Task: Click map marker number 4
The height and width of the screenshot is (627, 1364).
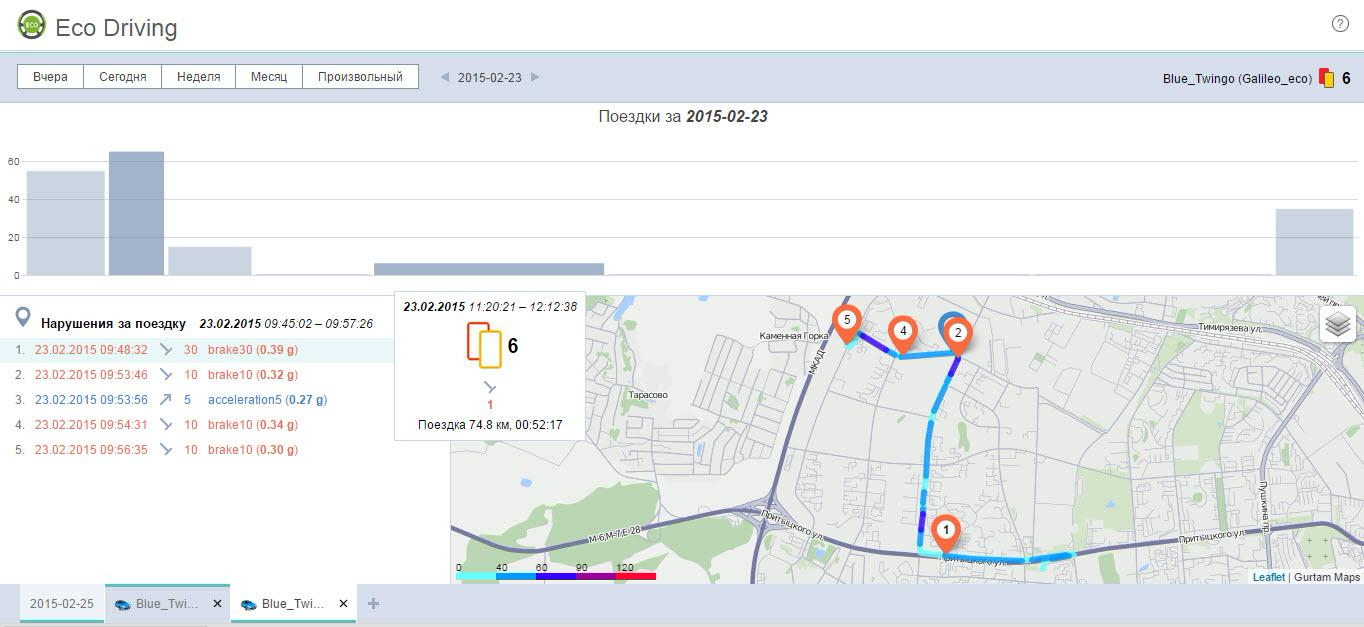Action: tap(903, 331)
